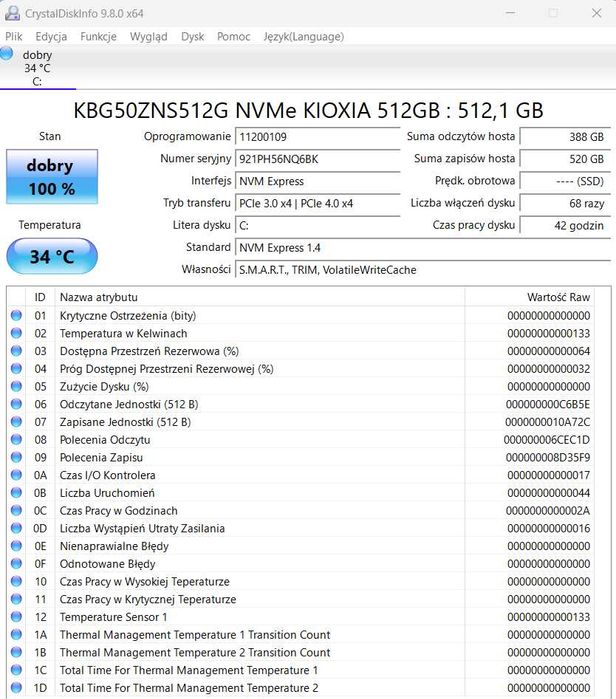Click status icon for Nienaprawialne Błędy row

click(16, 546)
